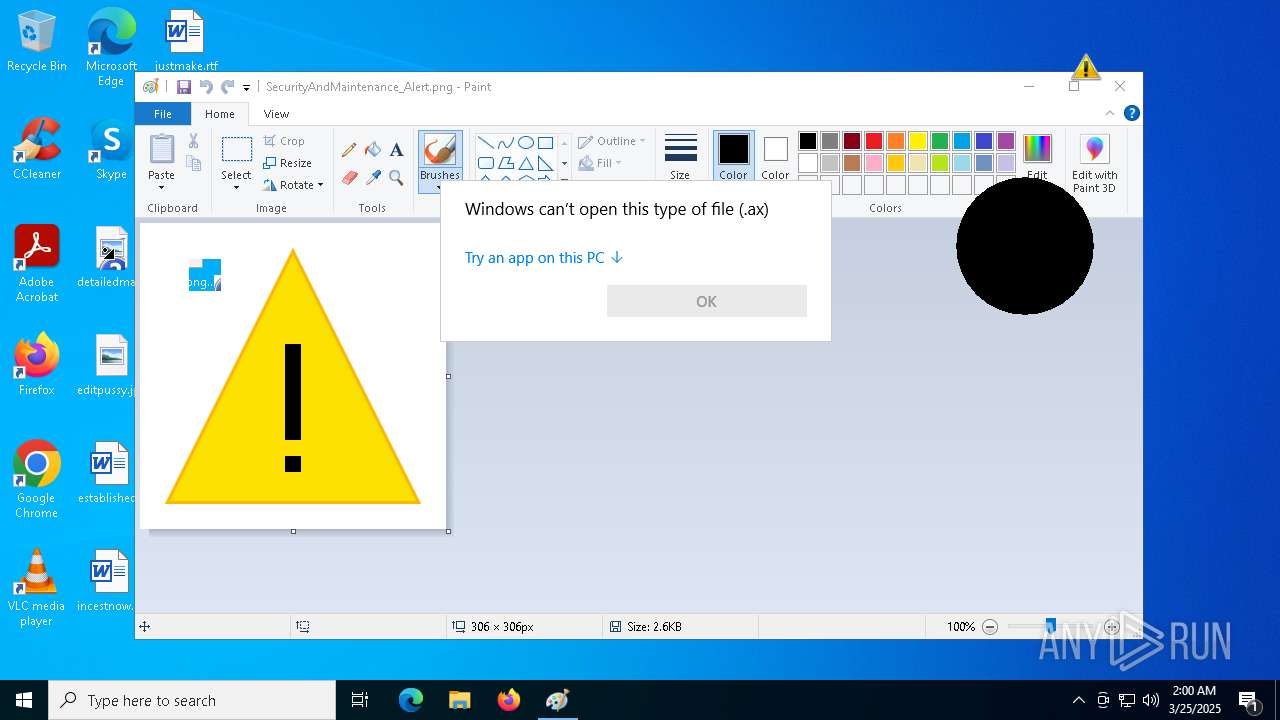Click the Save icon in quick access toolbar

(184, 87)
